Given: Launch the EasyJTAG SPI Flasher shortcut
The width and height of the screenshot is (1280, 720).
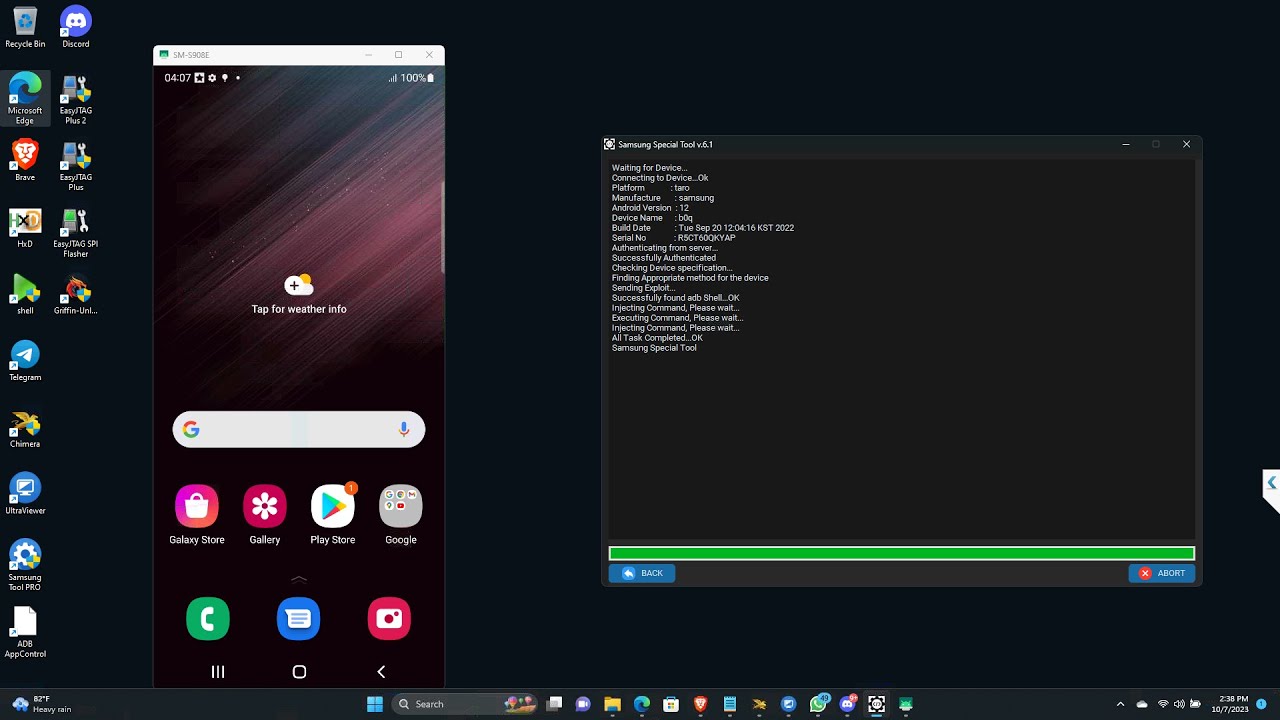Looking at the screenshot, I should (x=75, y=222).
